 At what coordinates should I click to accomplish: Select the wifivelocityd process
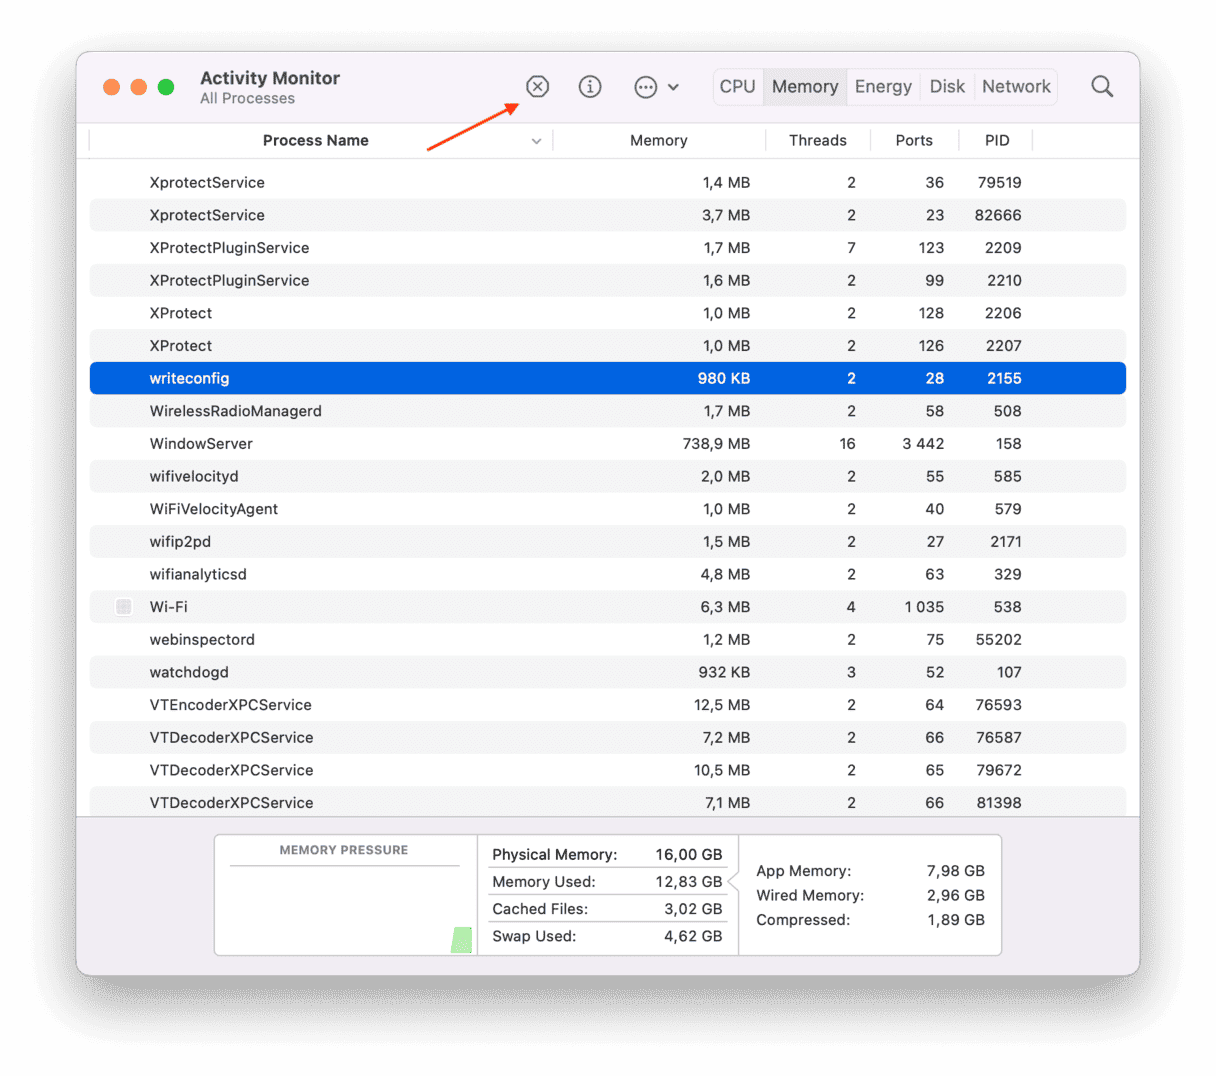click(x=608, y=476)
